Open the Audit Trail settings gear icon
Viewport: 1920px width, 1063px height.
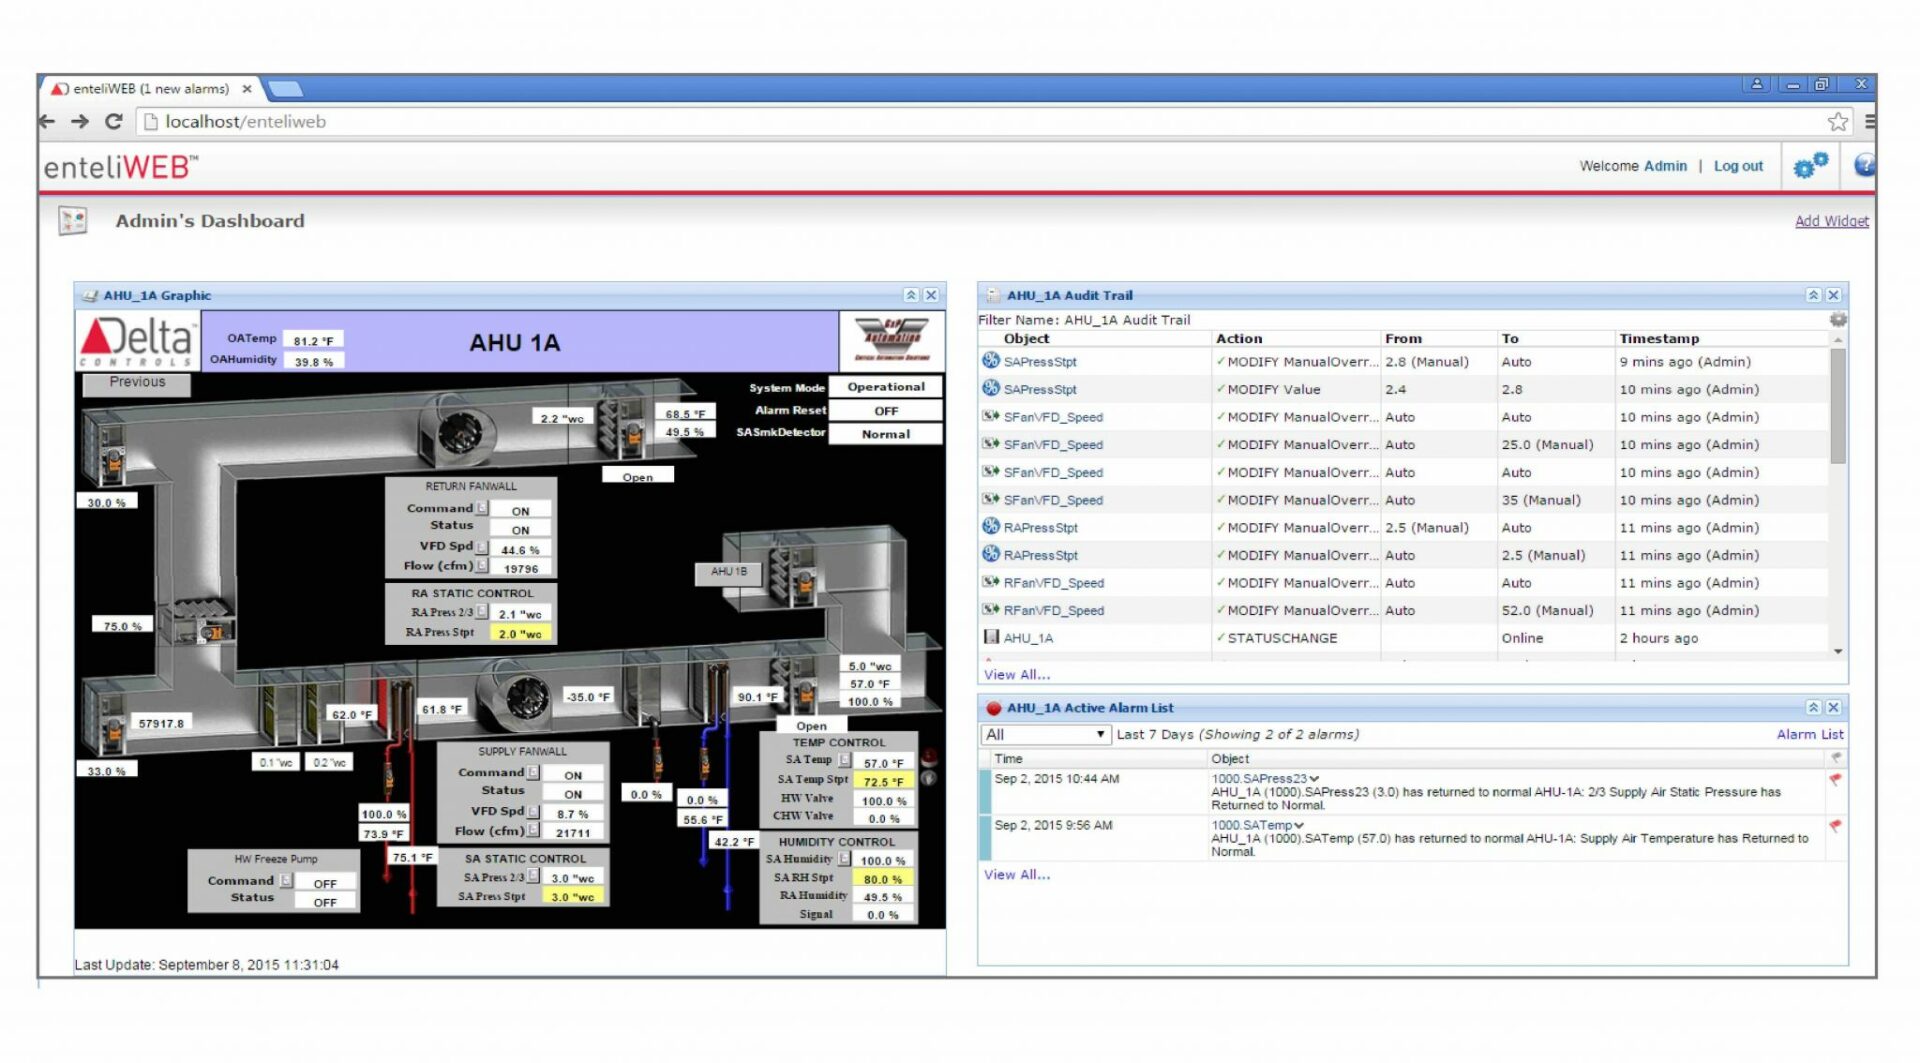(x=1838, y=320)
